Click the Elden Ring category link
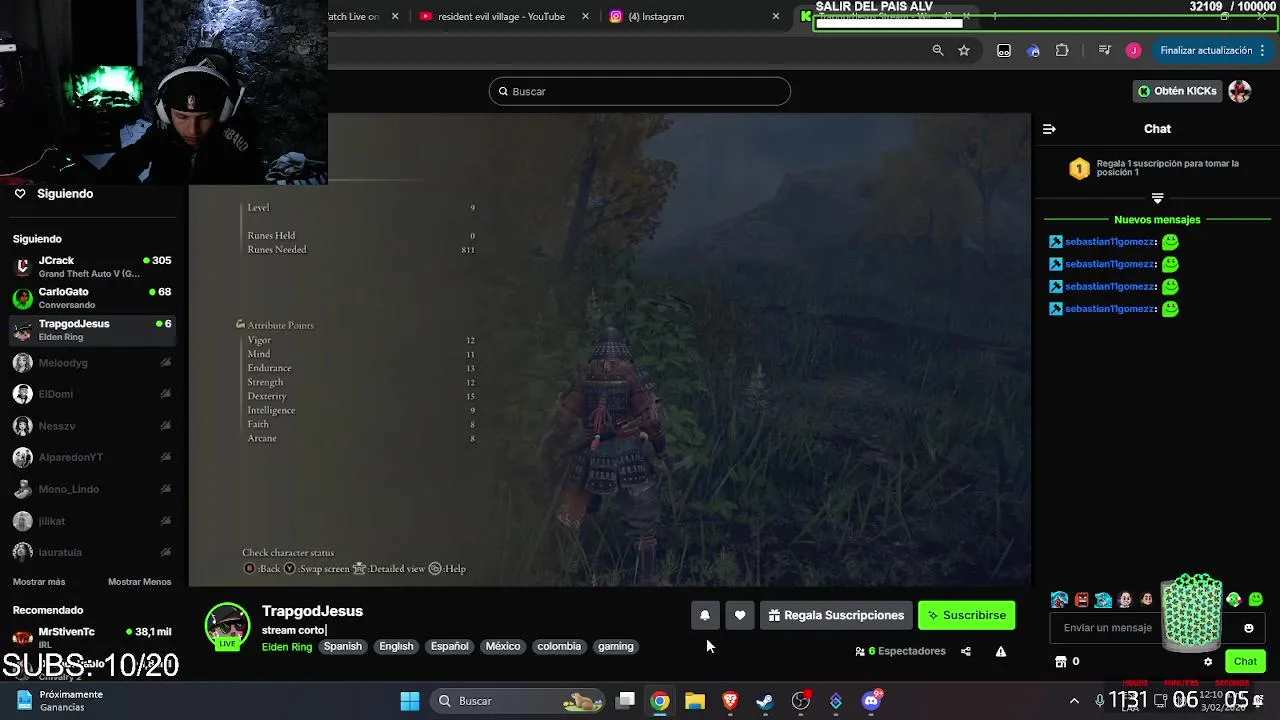Image resolution: width=1280 pixels, height=720 pixels. (287, 647)
